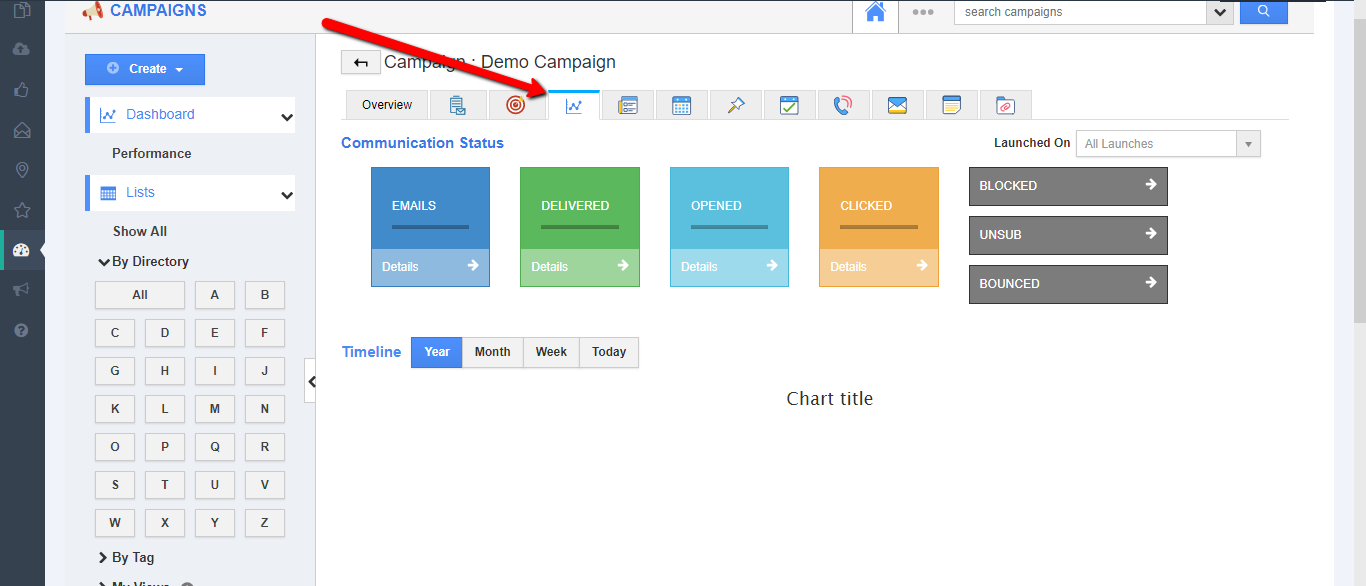Open the calendar tab icon
Viewport: 1366px width, 586px height.
[681, 105]
